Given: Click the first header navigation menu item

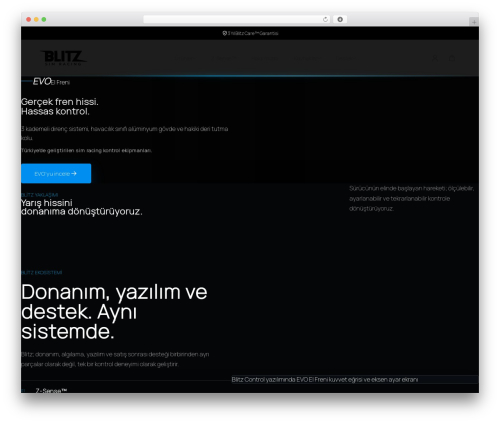Looking at the screenshot, I should pyautogui.click(x=184, y=58).
